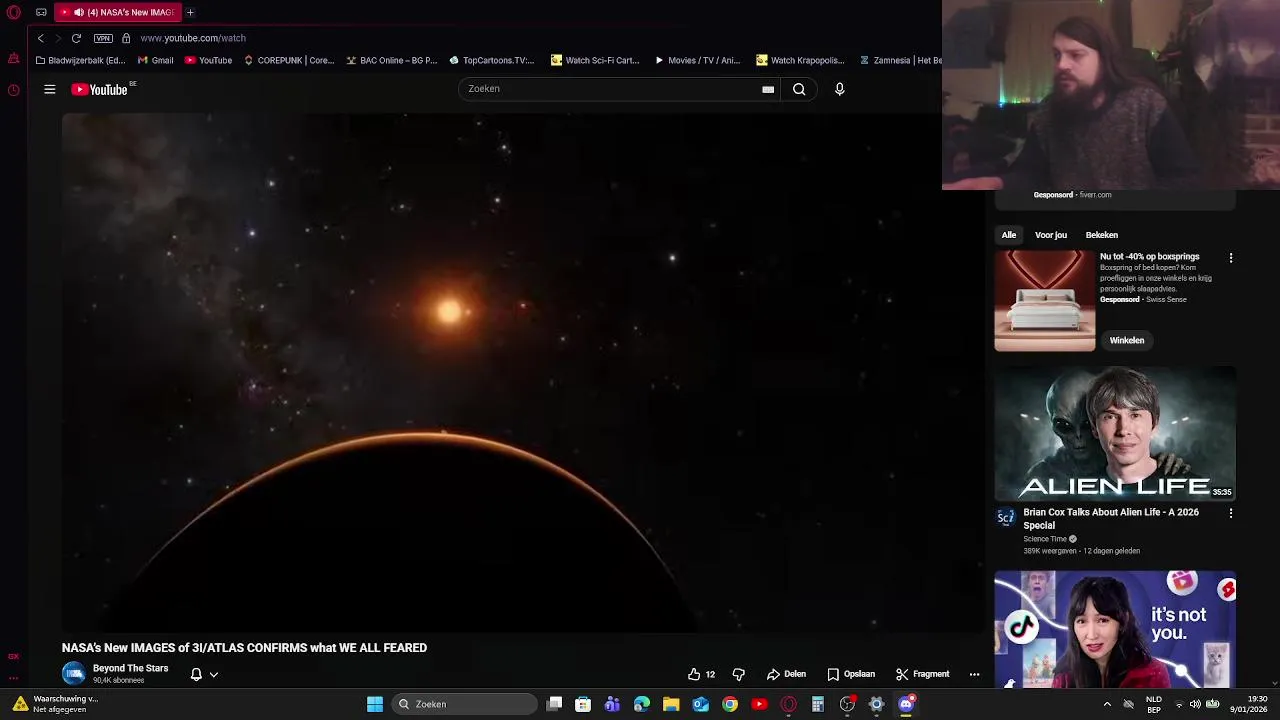Expand the YouTube hamburger guide menu
This screenshot has width=1280, height=720.
[49, 89]
